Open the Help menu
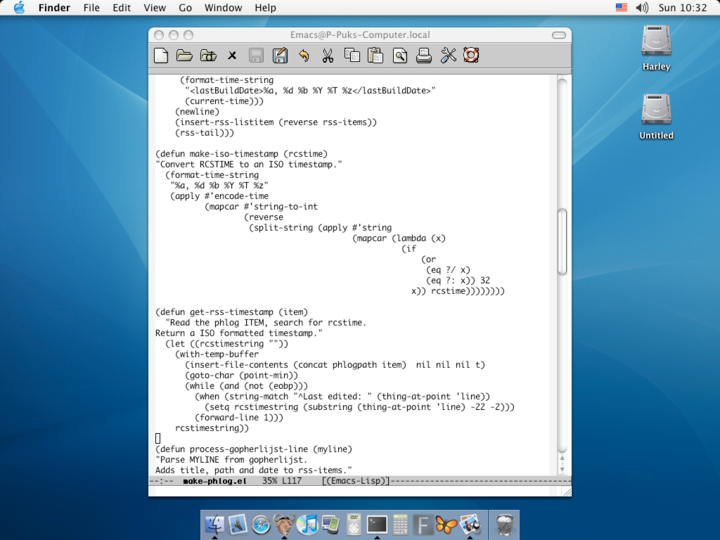The height and width of the screenshot is (540, 720). [x=265, y=8]
